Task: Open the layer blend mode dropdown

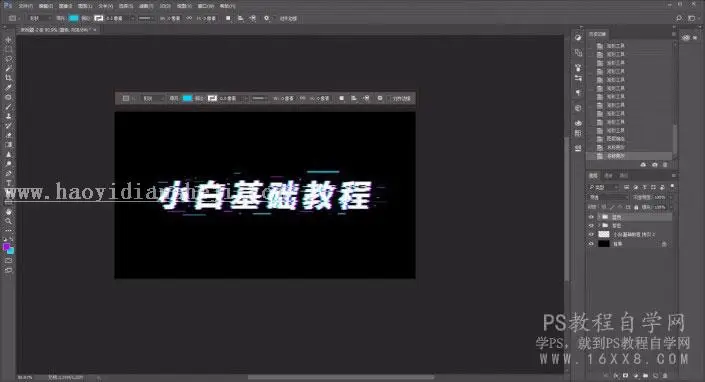Action: pos(608,197)
